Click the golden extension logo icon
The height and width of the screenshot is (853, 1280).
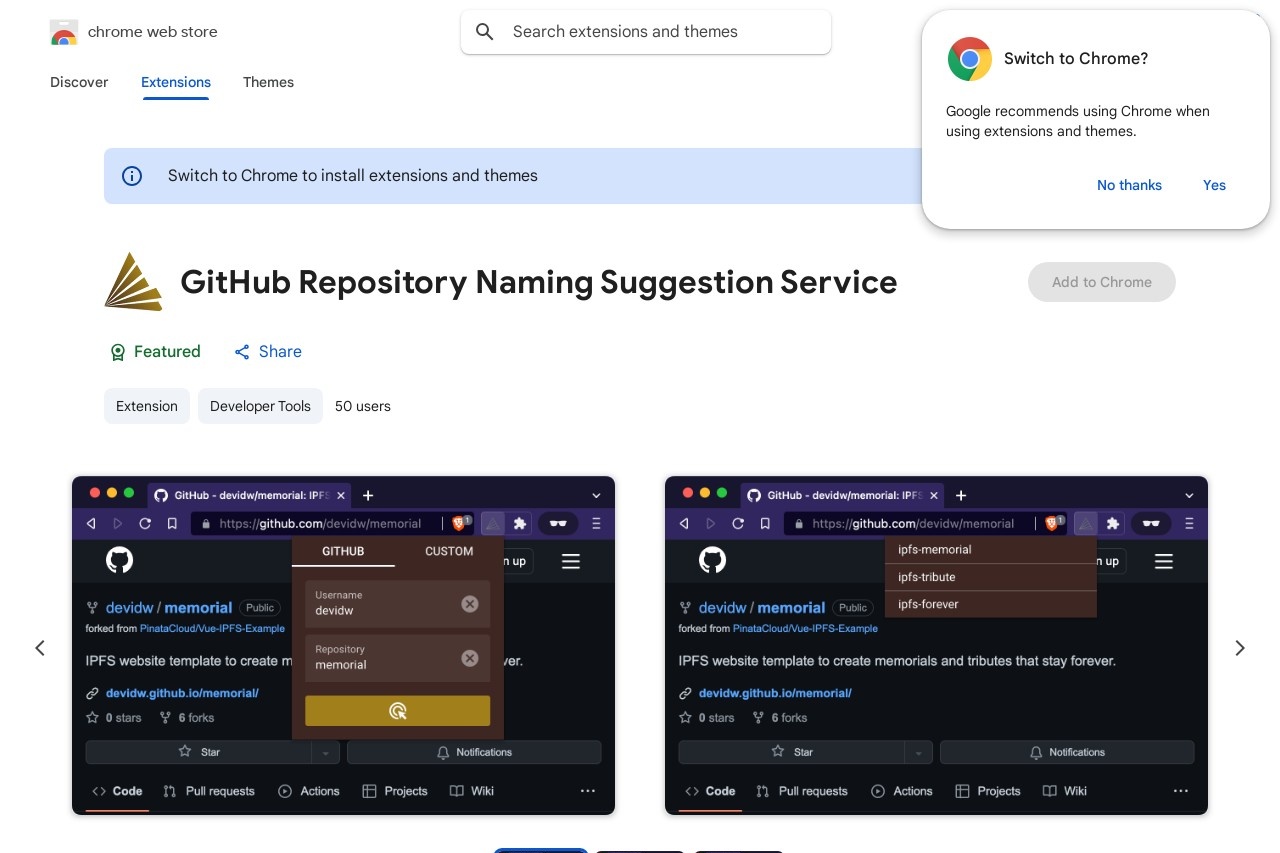click(x=134, y=282)
